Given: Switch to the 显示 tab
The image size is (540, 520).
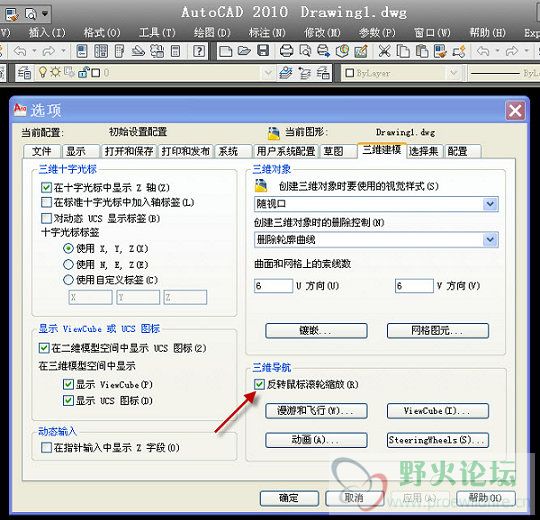Looking at the screenshot, I should click(x=81, y=152).
